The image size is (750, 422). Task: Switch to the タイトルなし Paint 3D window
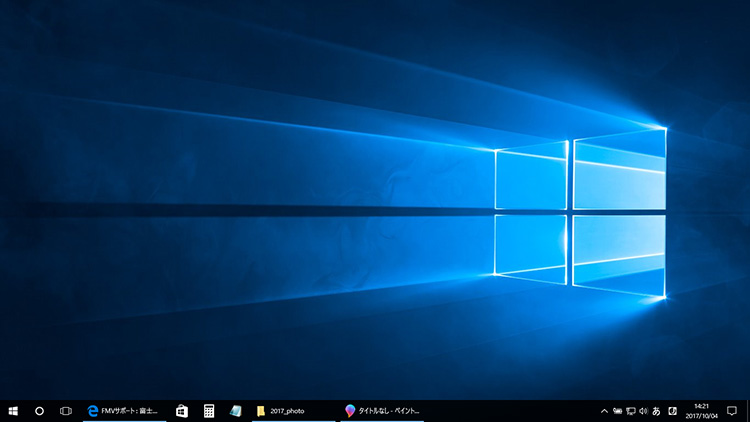click(x=383, y=411)
